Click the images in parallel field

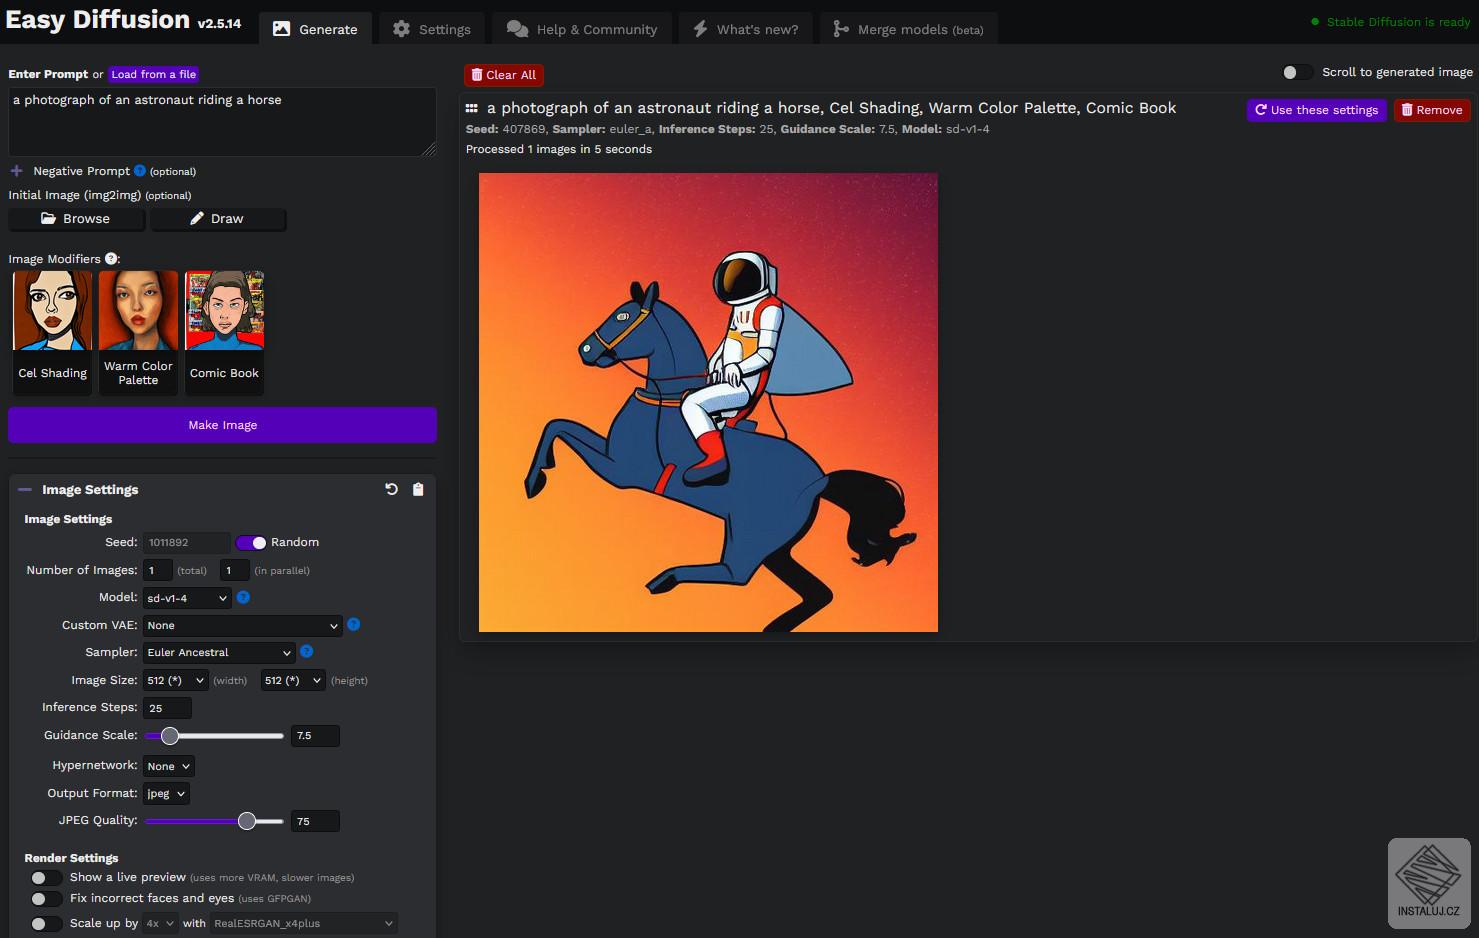pos(235,571)
